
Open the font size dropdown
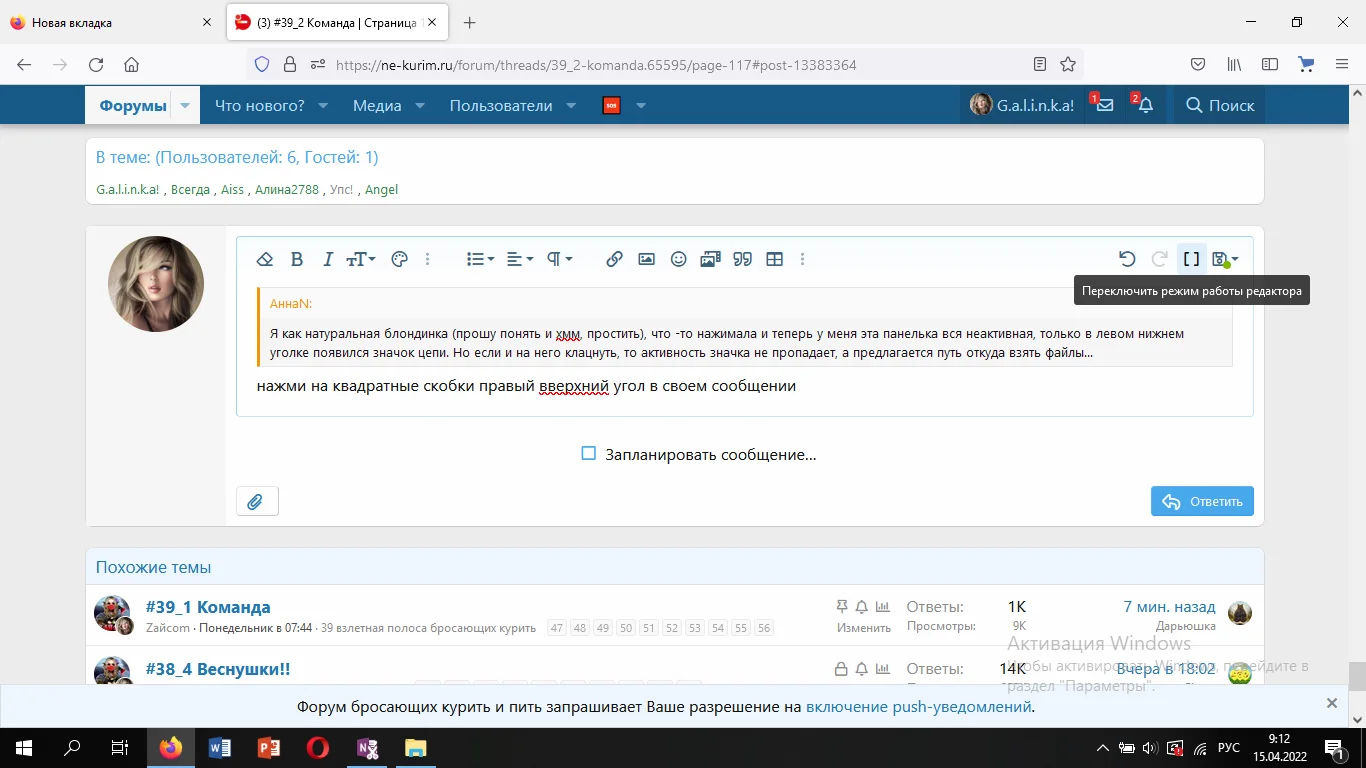tap(360, 259)
